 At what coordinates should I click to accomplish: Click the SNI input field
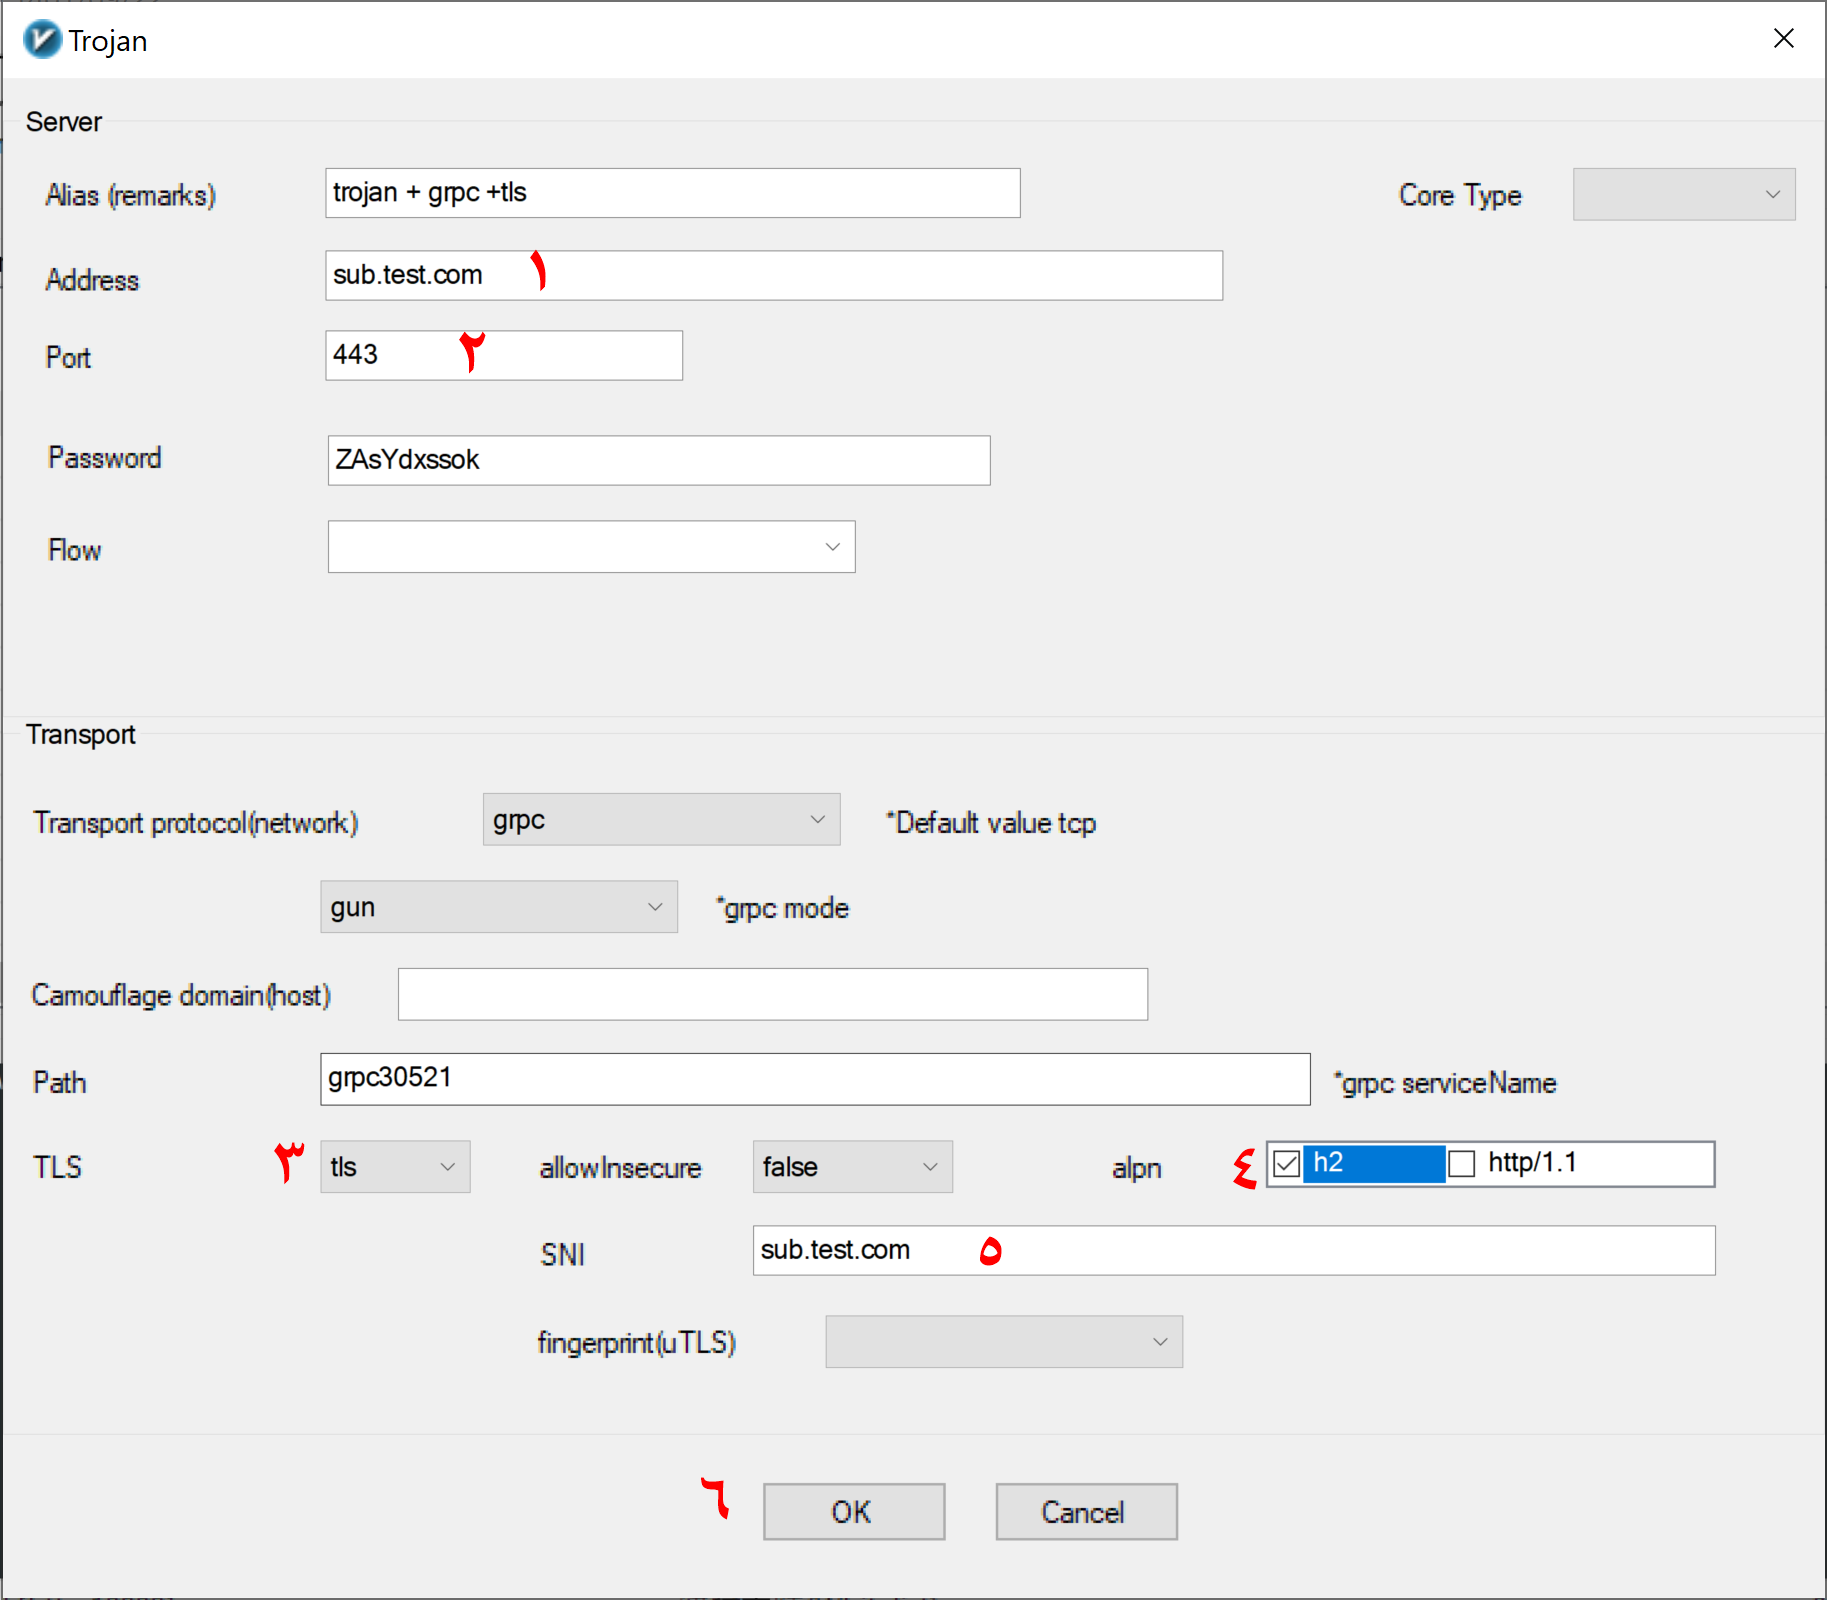click(x=1233, y=1250)
